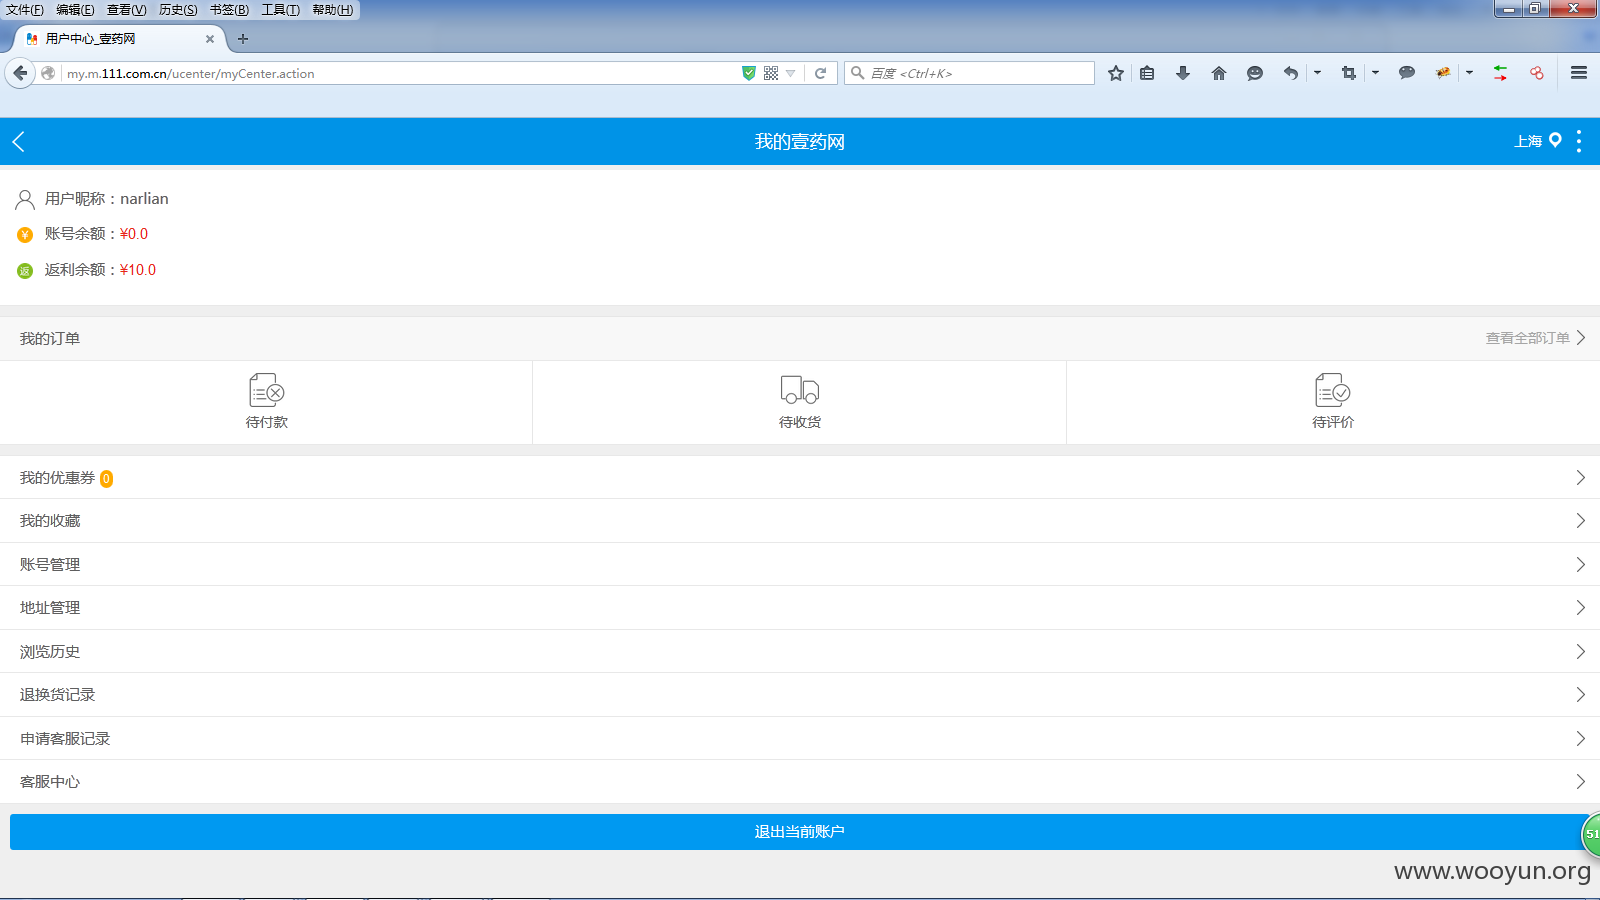
Task: Click the green shield security icon
Action: 748,73
